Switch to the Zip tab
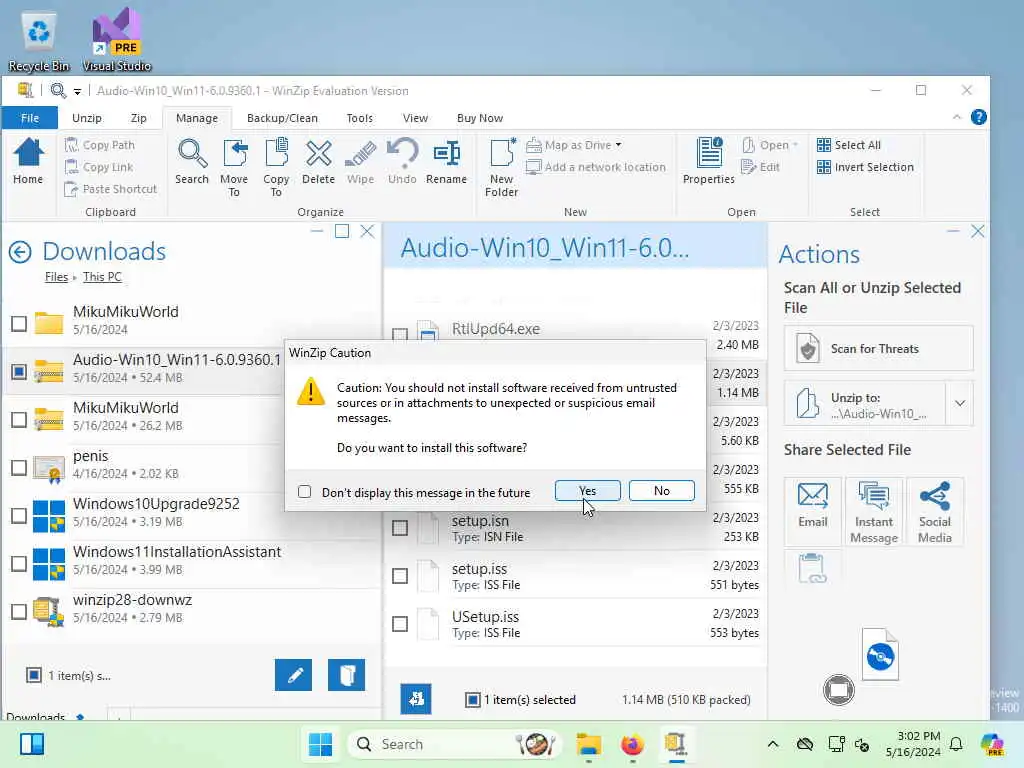The width and height of the screenshot is (1024, 768). (138, 118)
